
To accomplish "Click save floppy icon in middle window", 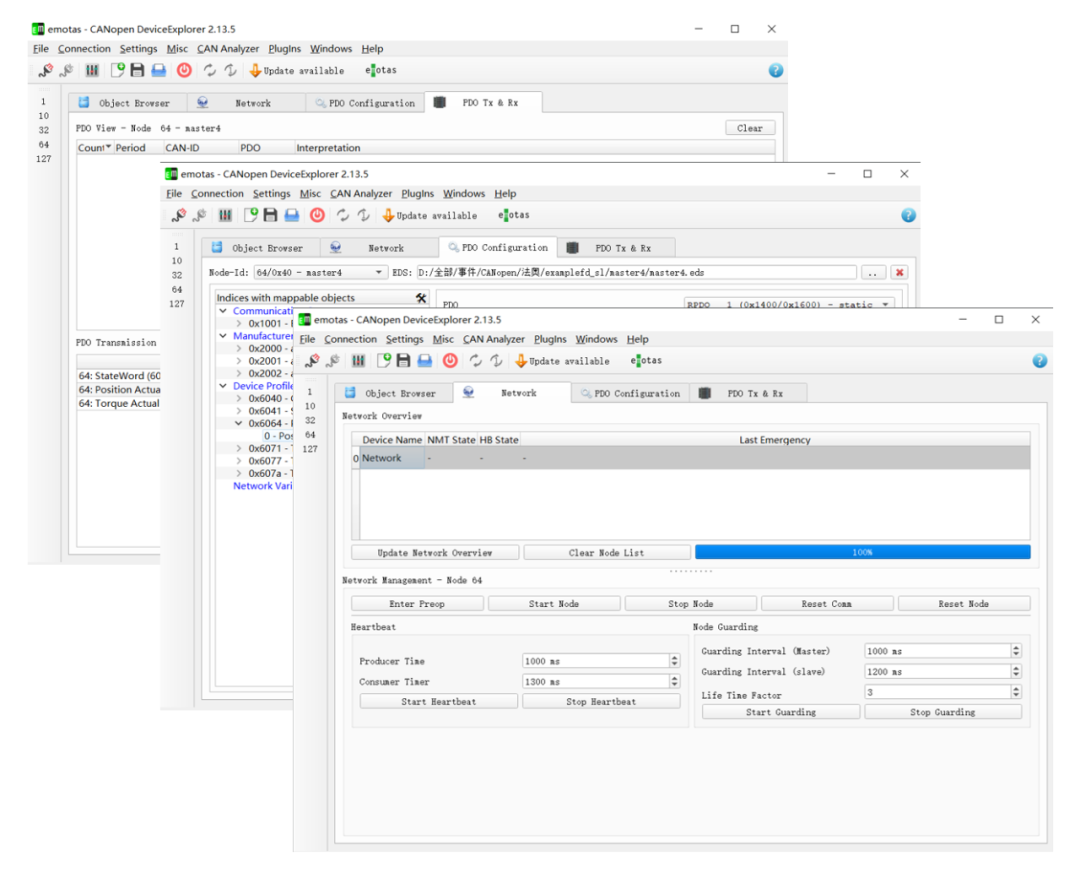I will 271,215.
